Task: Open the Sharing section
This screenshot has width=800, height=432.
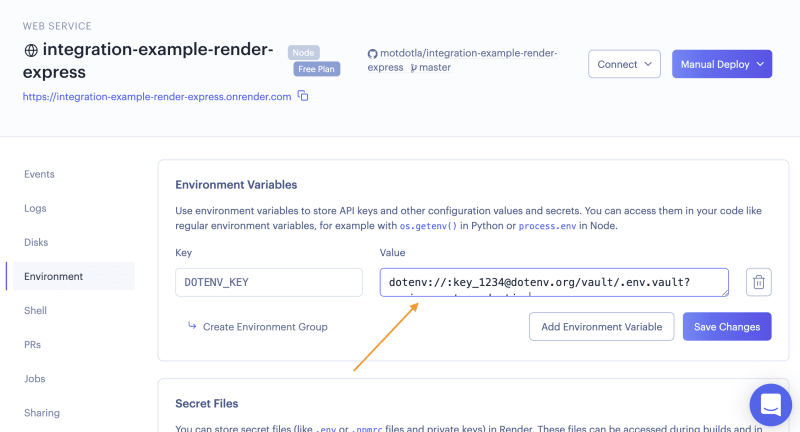Action: [42, 413]
